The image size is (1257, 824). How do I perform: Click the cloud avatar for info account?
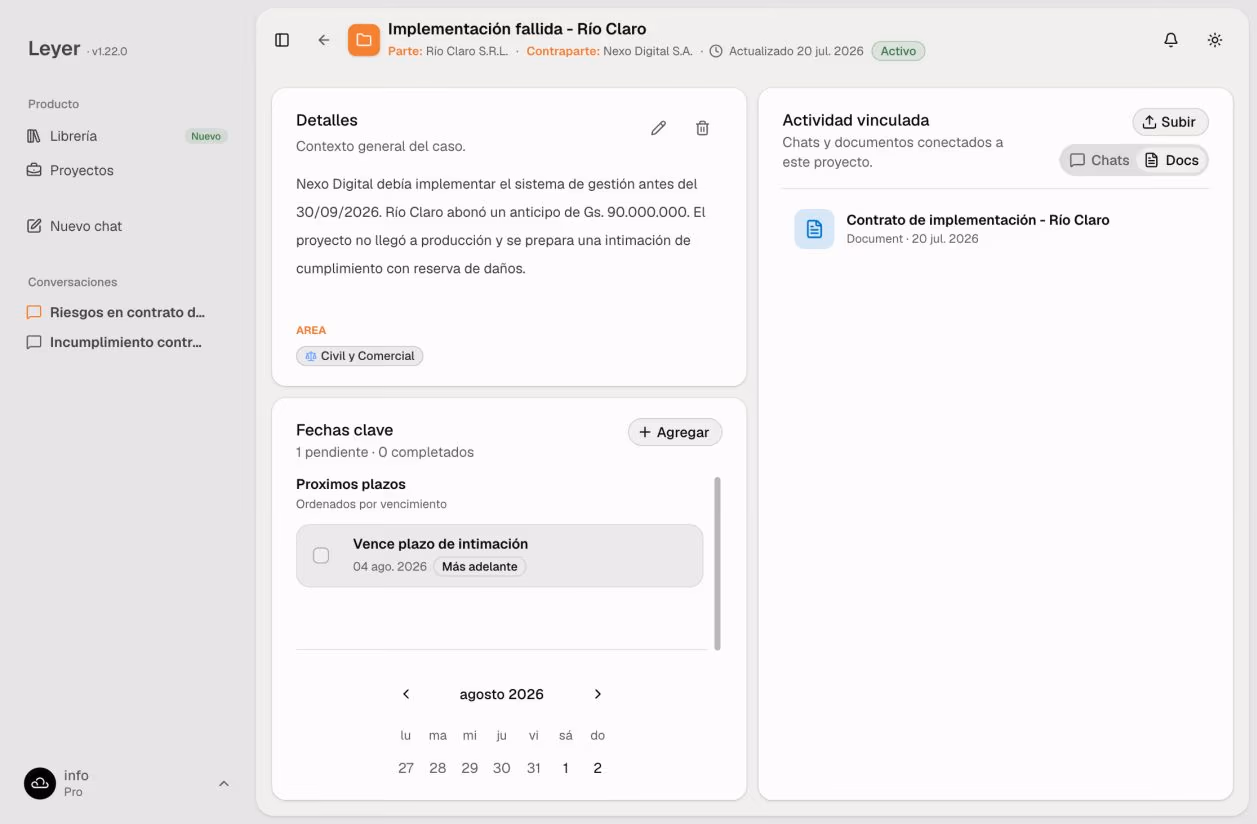point(40,783)
